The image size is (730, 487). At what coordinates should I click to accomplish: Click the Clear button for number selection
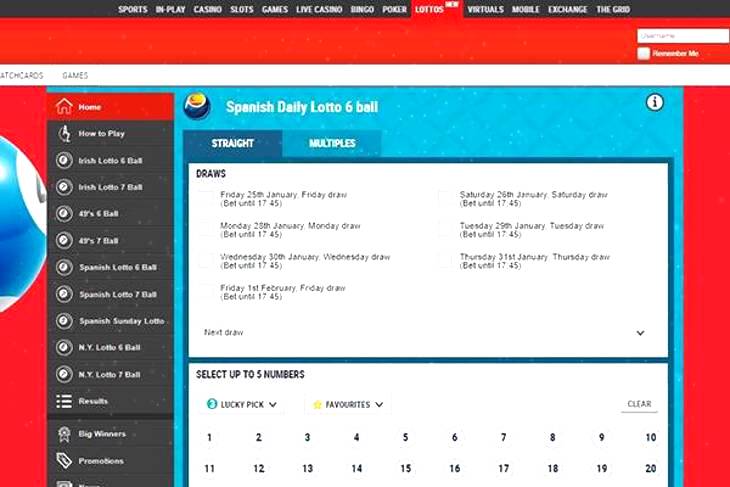coord(639,404)
